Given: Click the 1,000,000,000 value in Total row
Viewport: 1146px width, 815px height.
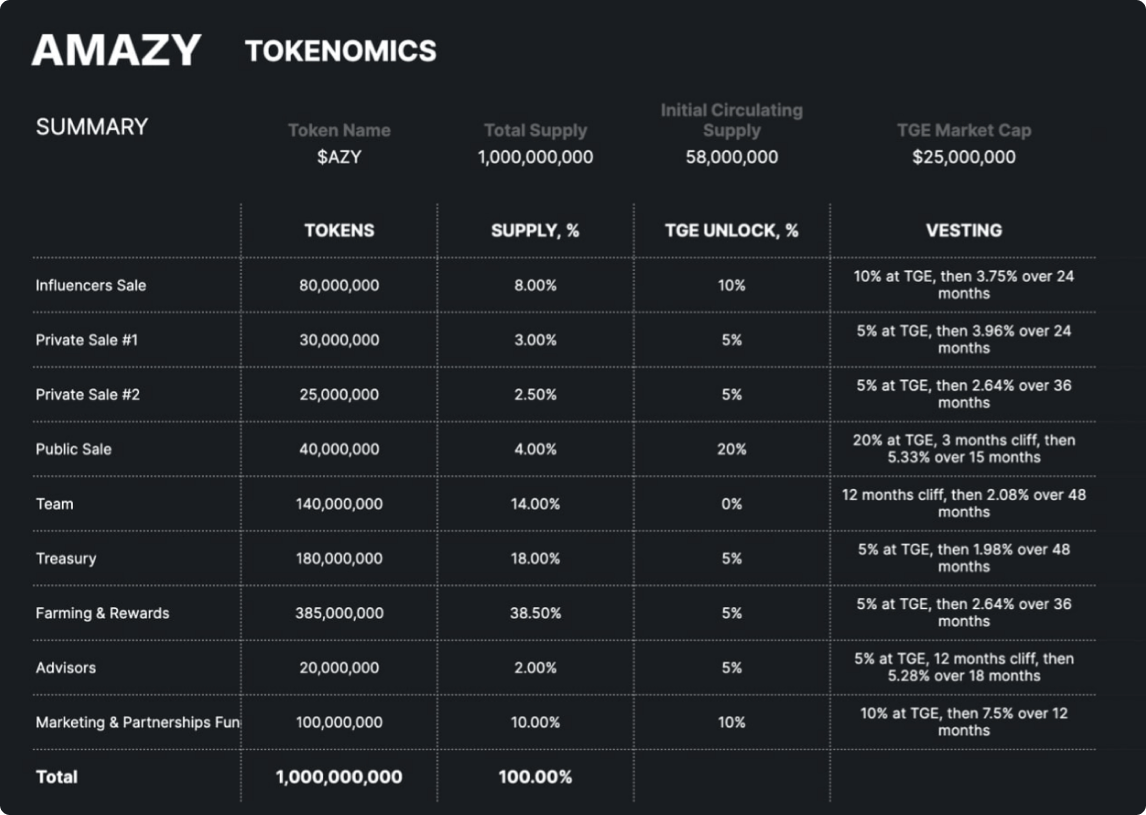Looking at the screenshot, I should [339, 777].
